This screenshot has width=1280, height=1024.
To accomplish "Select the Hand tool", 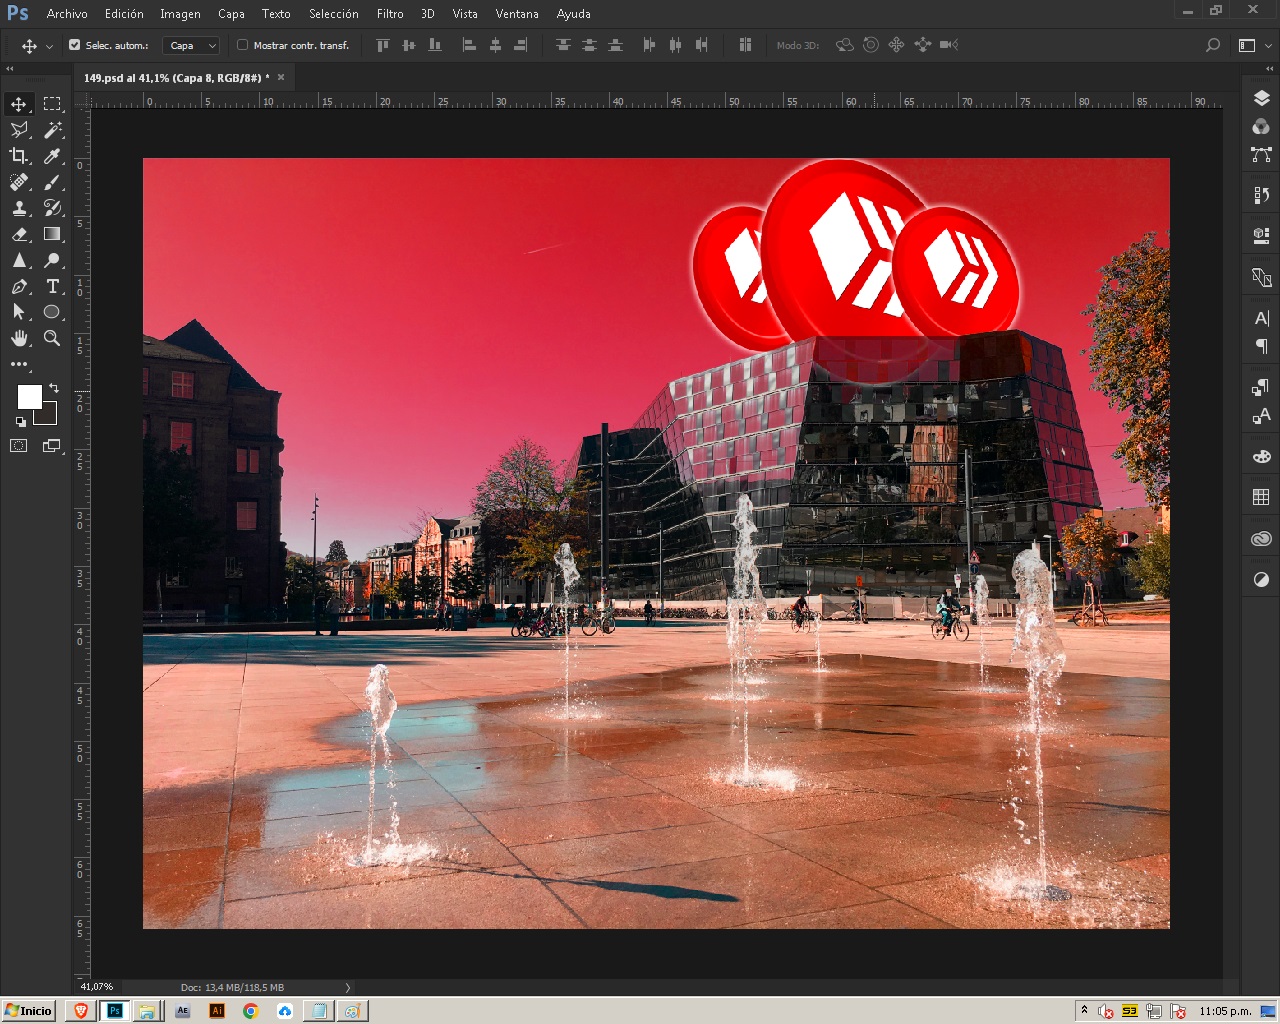I will tap(19, 338).
